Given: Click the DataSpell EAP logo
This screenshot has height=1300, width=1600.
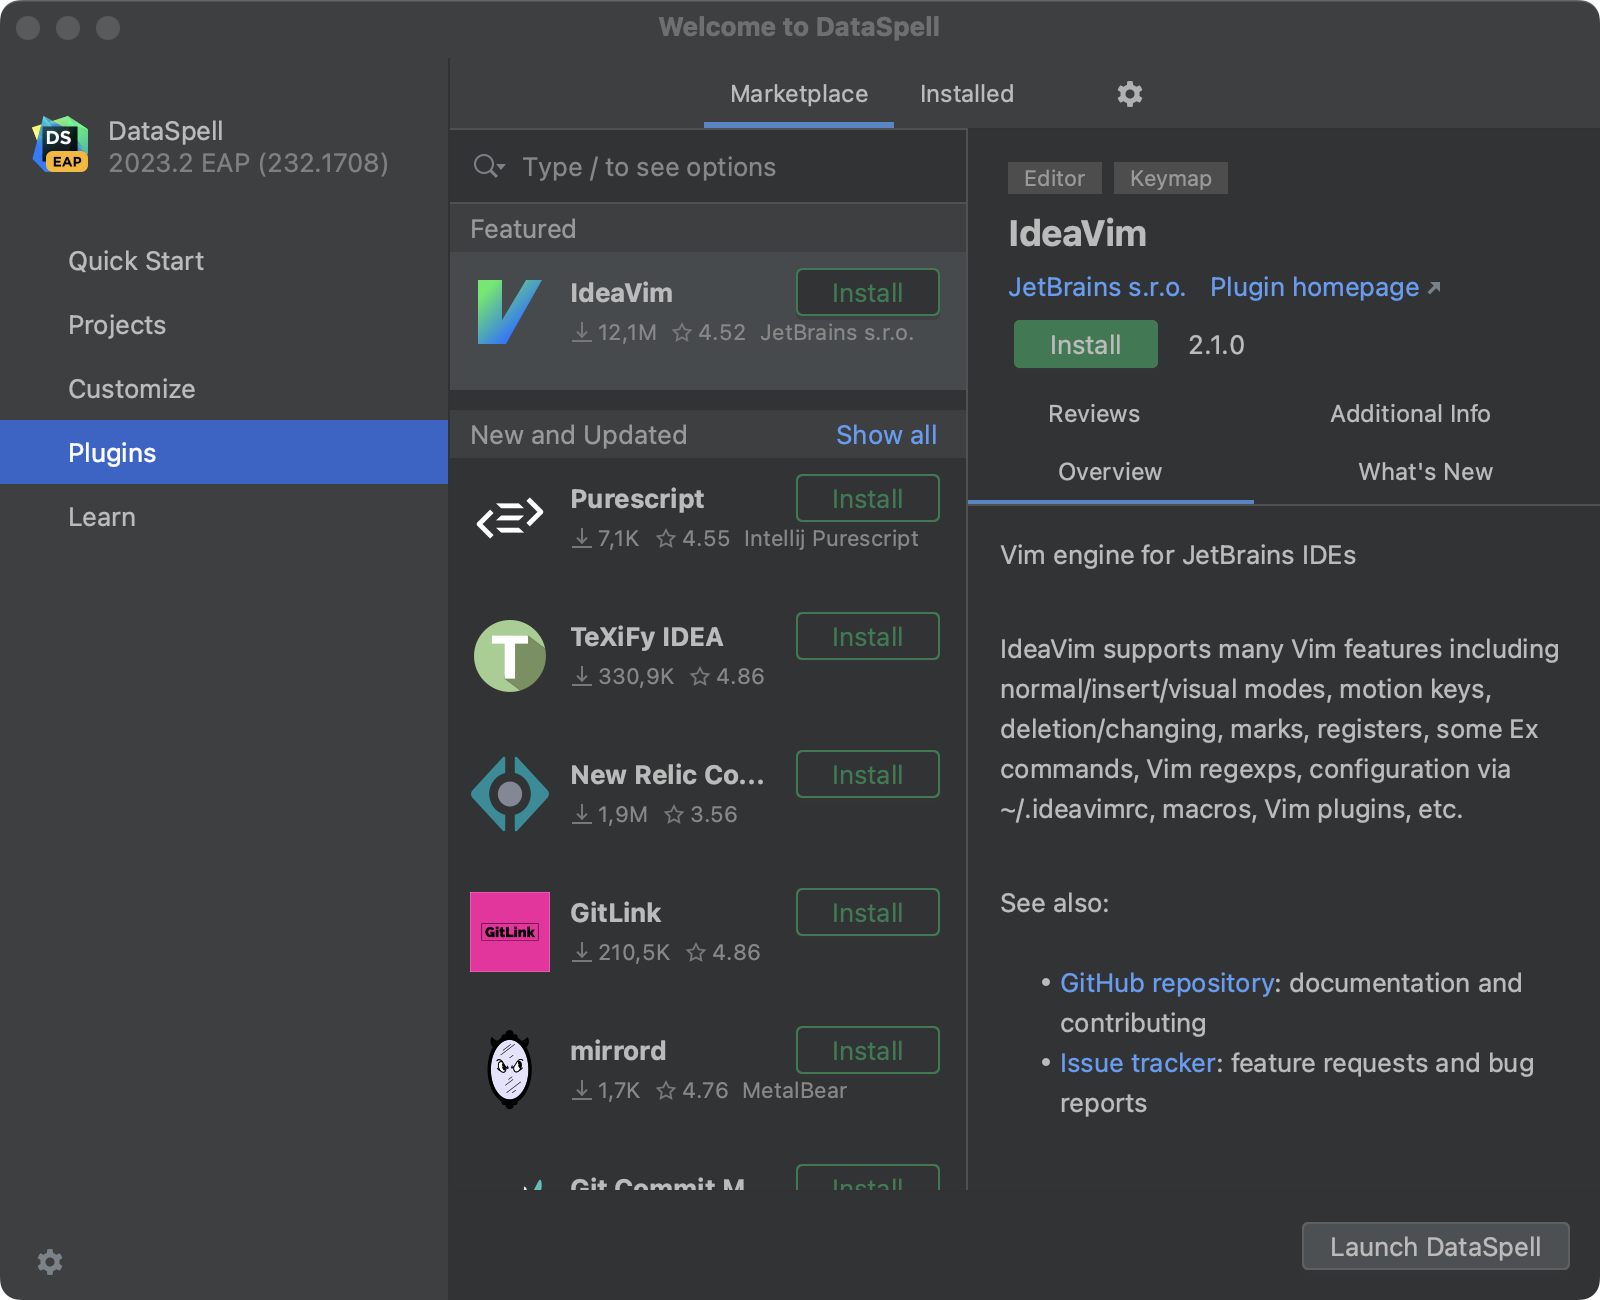Looking at the screenshot, I should [60, 146].
